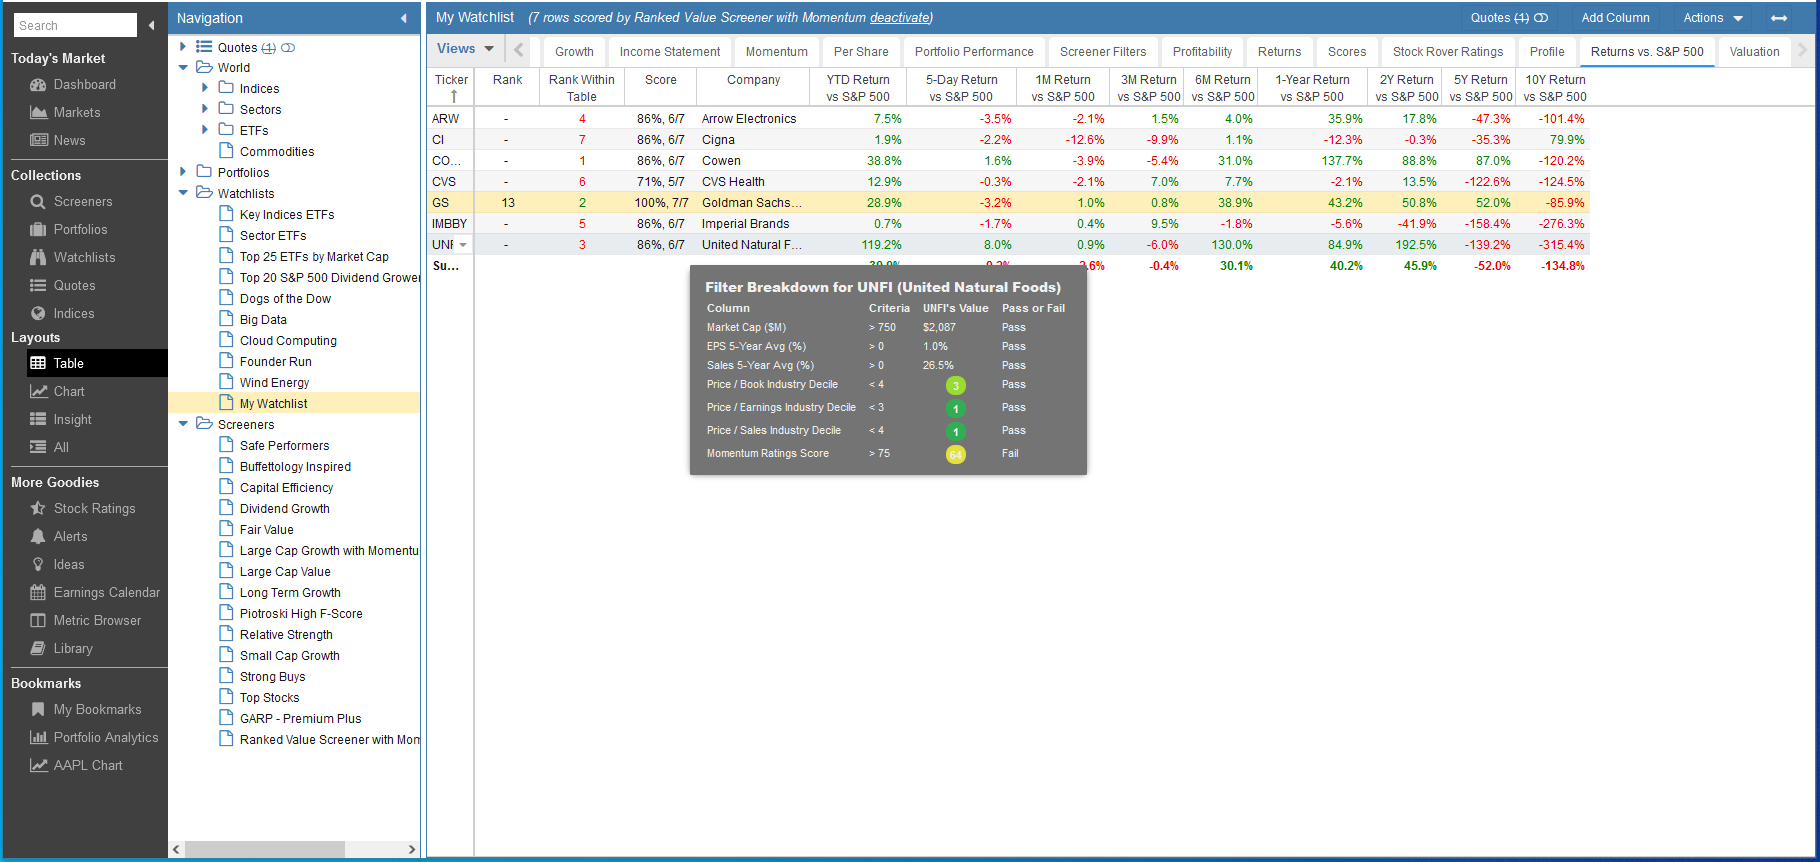Open Alerts bell icon
1820x862 pixels.
pyautogui.click(x=39, y=537)
